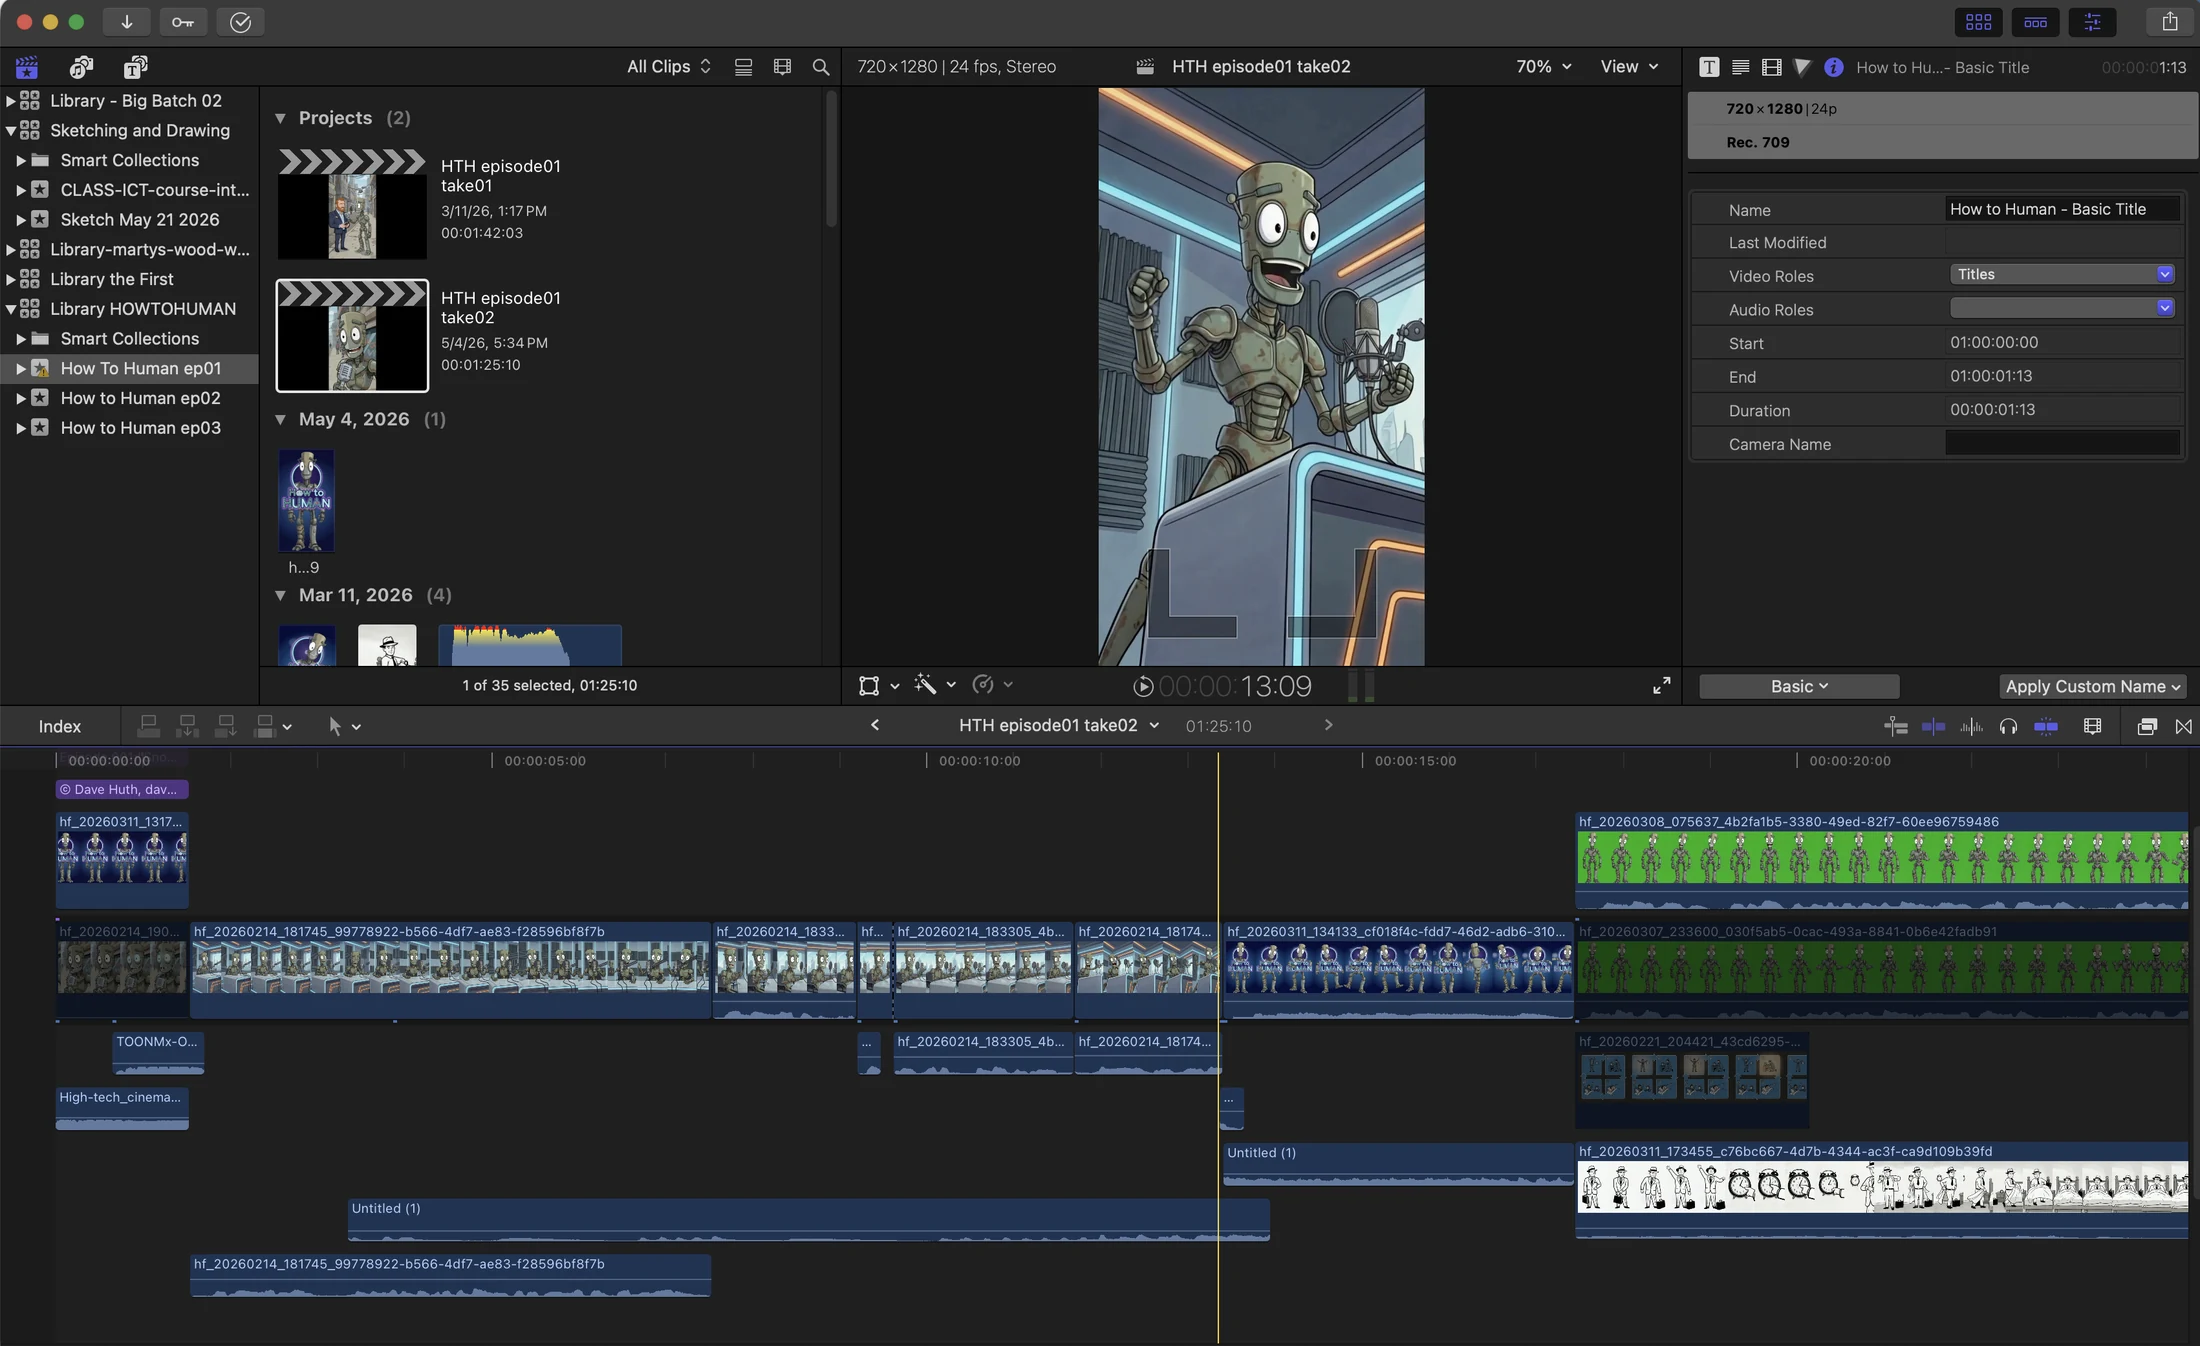Click the Apply Custom Name button

click(x=2092, y=686)
